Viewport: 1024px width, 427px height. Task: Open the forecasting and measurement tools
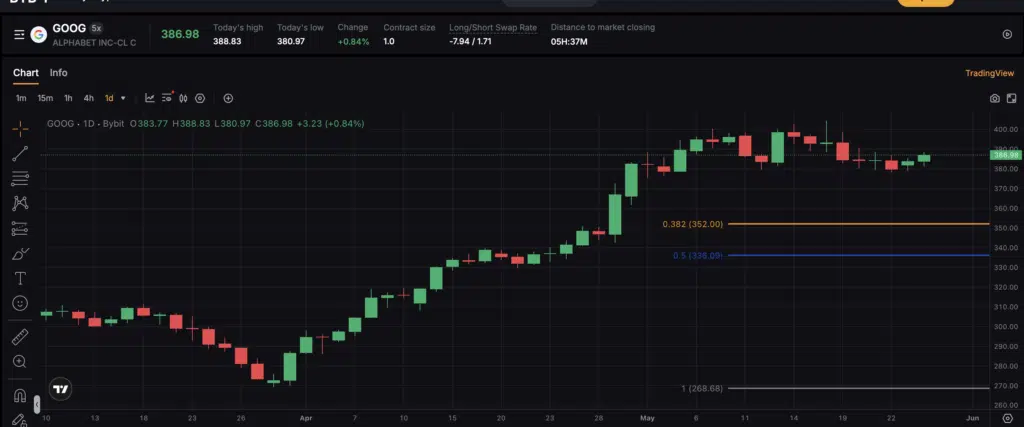click(x=20, y=229)
